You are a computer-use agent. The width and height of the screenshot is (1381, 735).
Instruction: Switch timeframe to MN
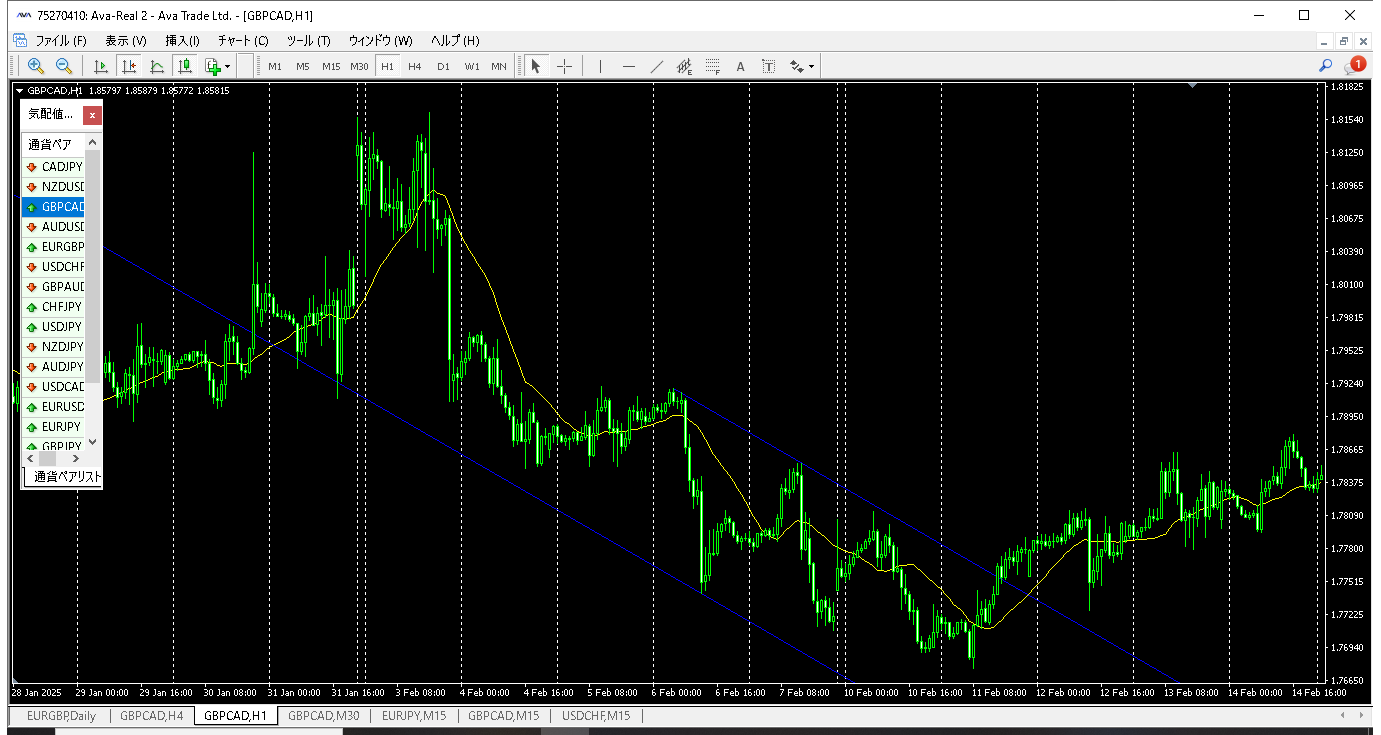[499, 66]
